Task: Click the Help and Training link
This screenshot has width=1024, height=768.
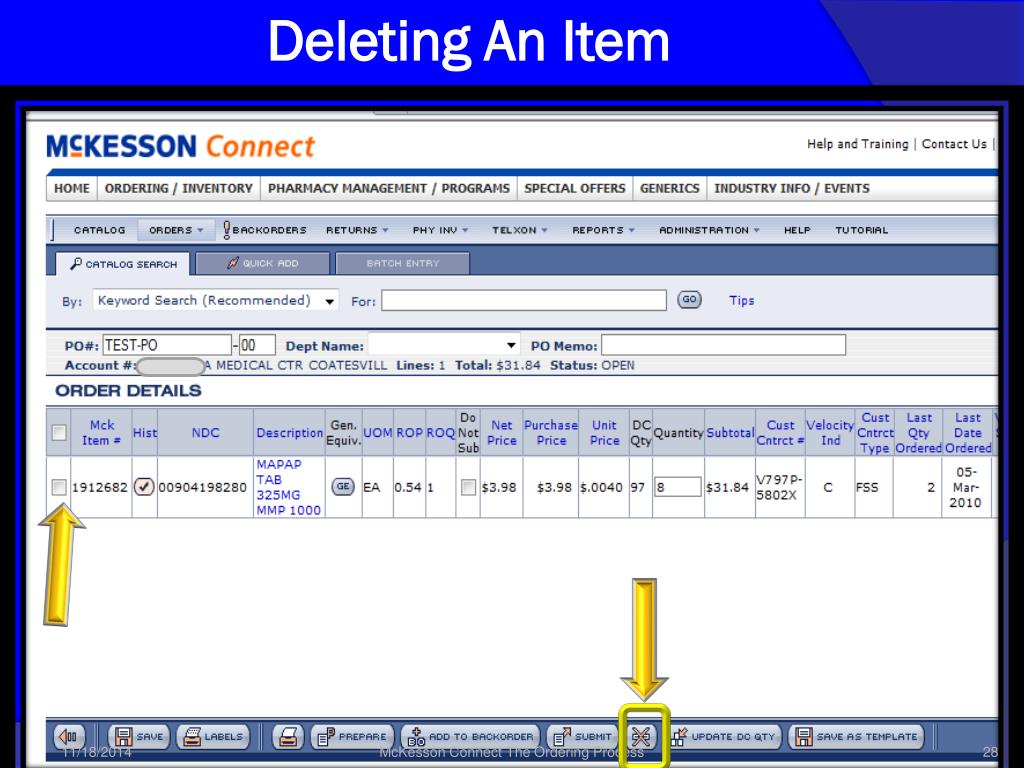Action: point(857,144)
